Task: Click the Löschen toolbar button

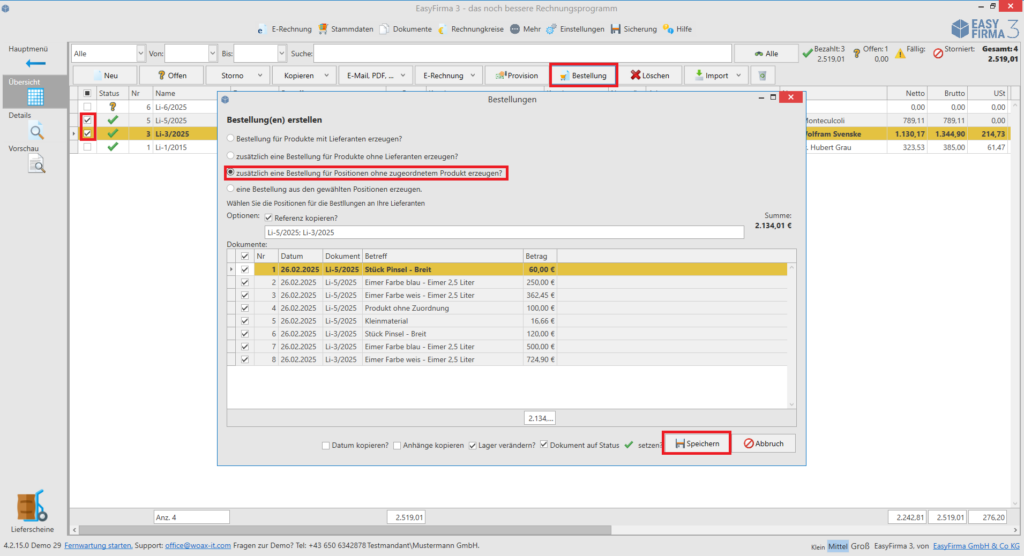Action: click(650, 76)
